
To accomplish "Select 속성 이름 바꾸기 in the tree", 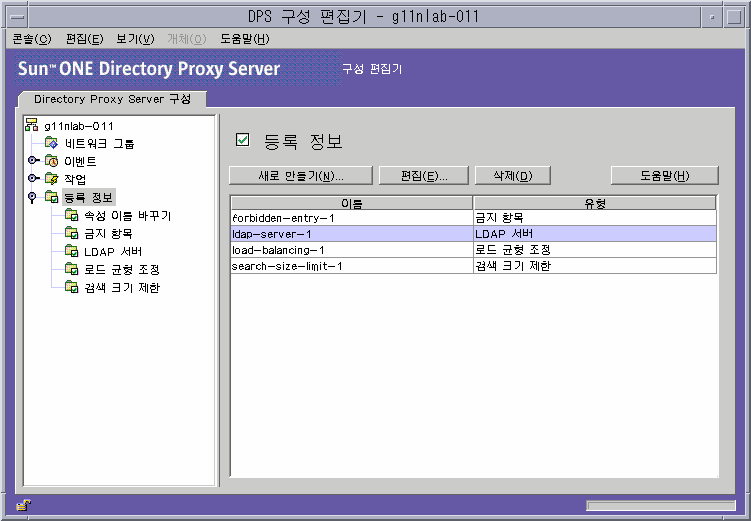I will pos(127,215).
